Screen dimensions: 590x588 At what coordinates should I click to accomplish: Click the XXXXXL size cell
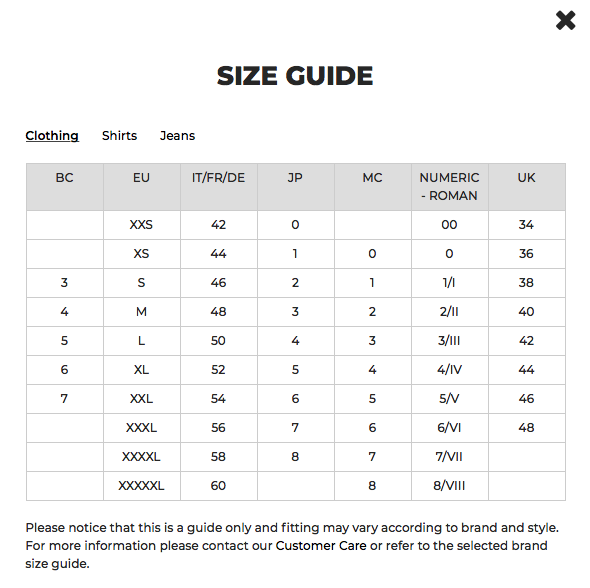point(141,486)
